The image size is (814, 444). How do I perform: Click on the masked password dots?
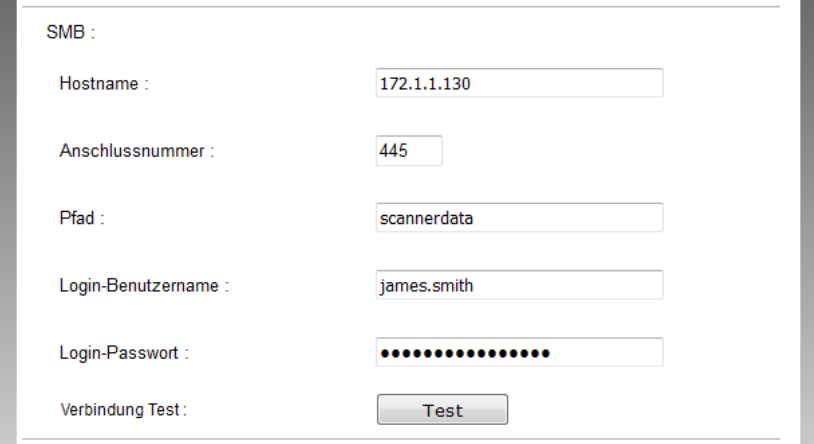tap(464, 353)
